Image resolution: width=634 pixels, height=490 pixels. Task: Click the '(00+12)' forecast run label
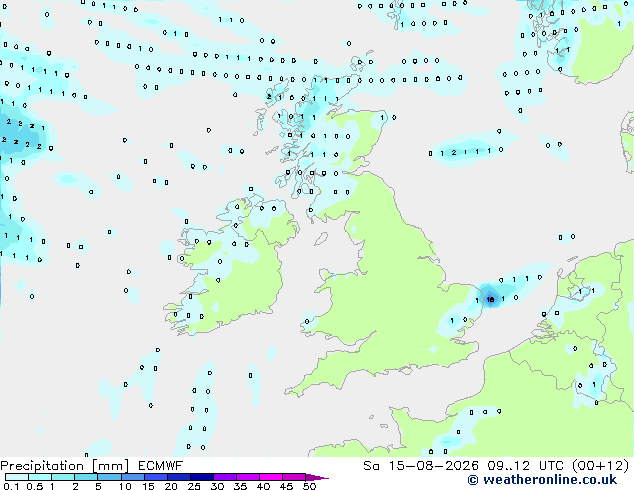[600, 466]
